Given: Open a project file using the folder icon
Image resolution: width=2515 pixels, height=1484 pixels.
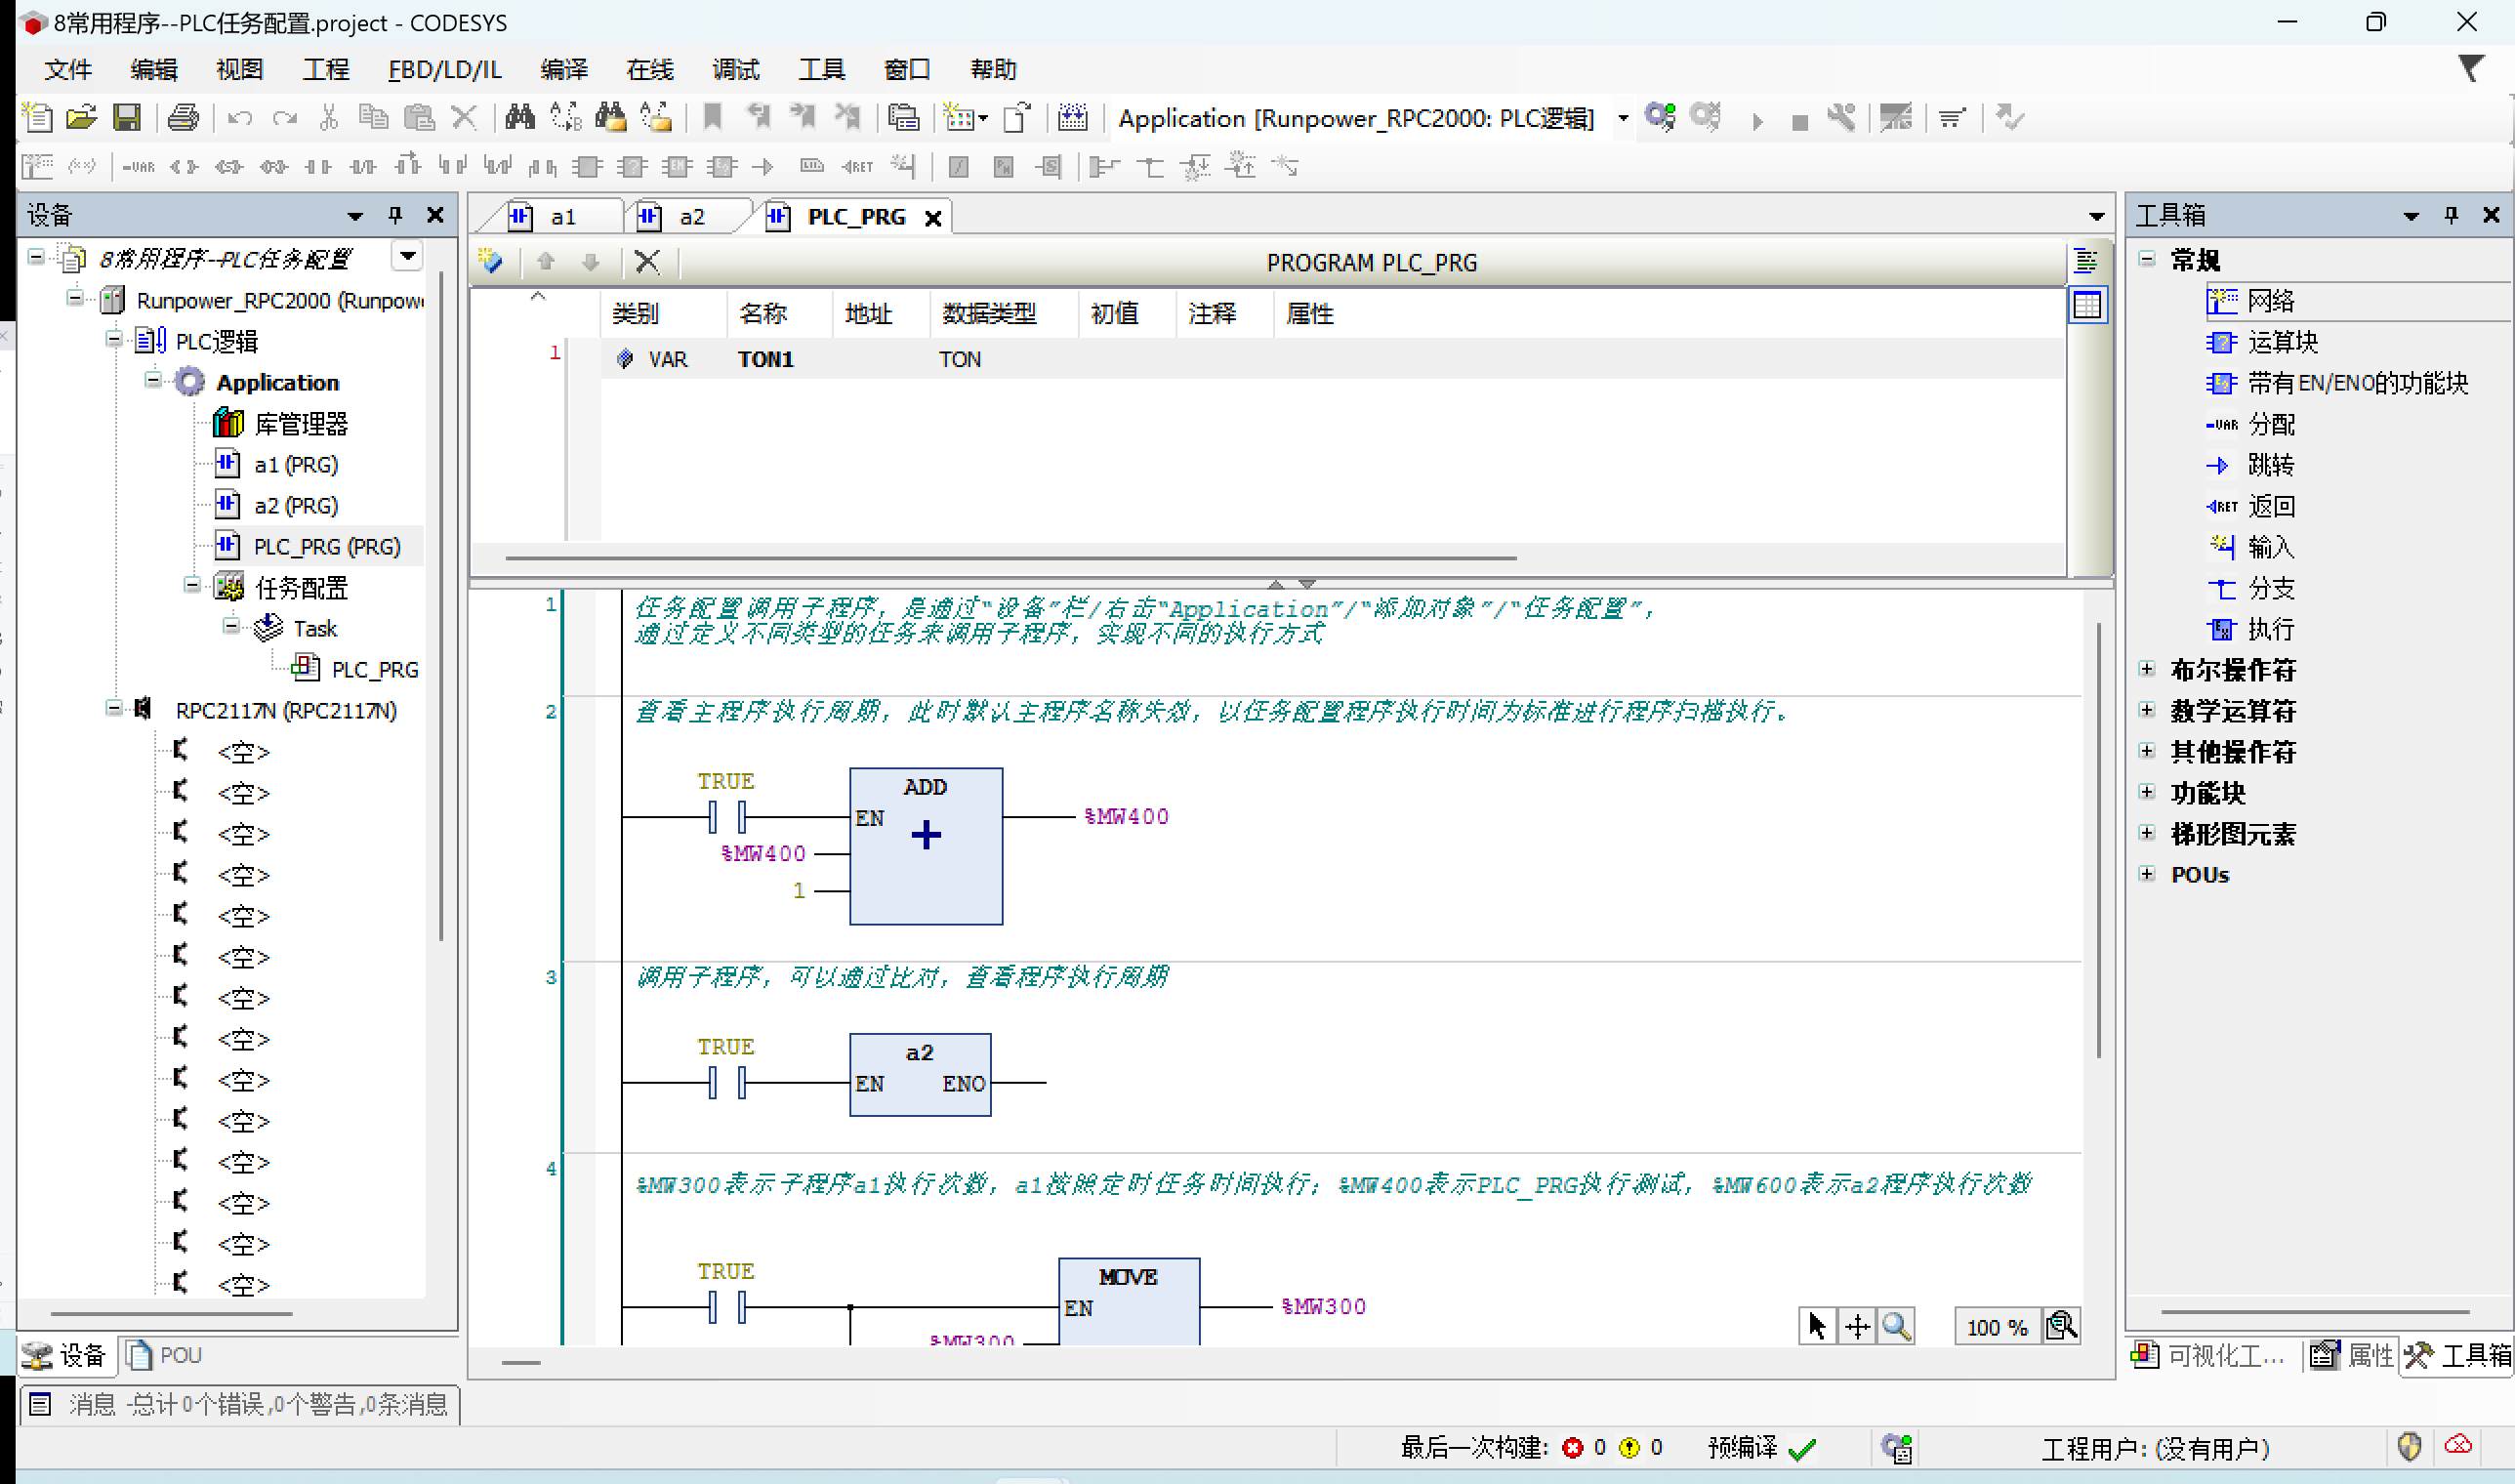Looking at the screenshot, I should [x=82, y=118].
